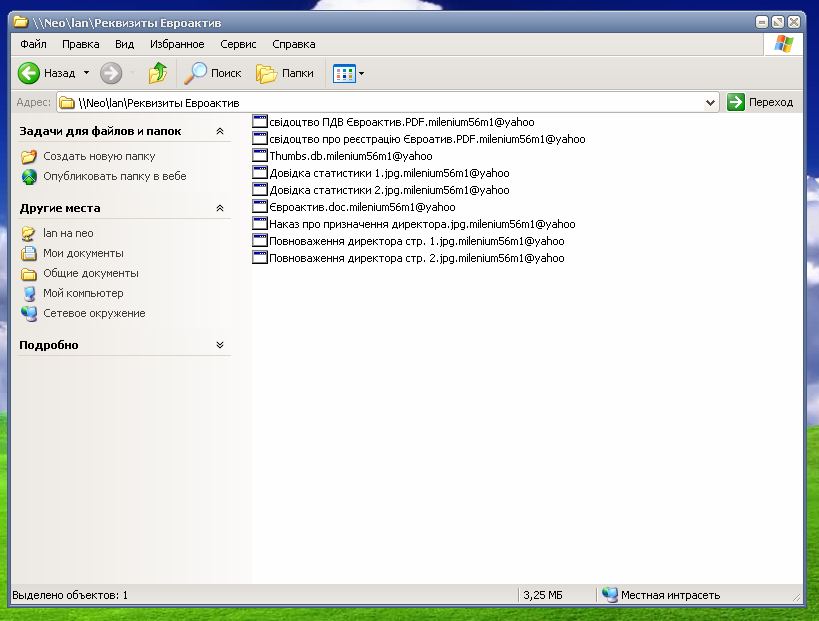Expand the address bar dropdown list

click(x=711, y=102)
